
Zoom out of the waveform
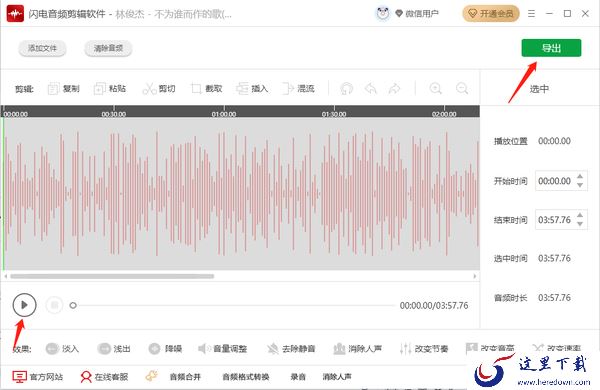point(462,88)
